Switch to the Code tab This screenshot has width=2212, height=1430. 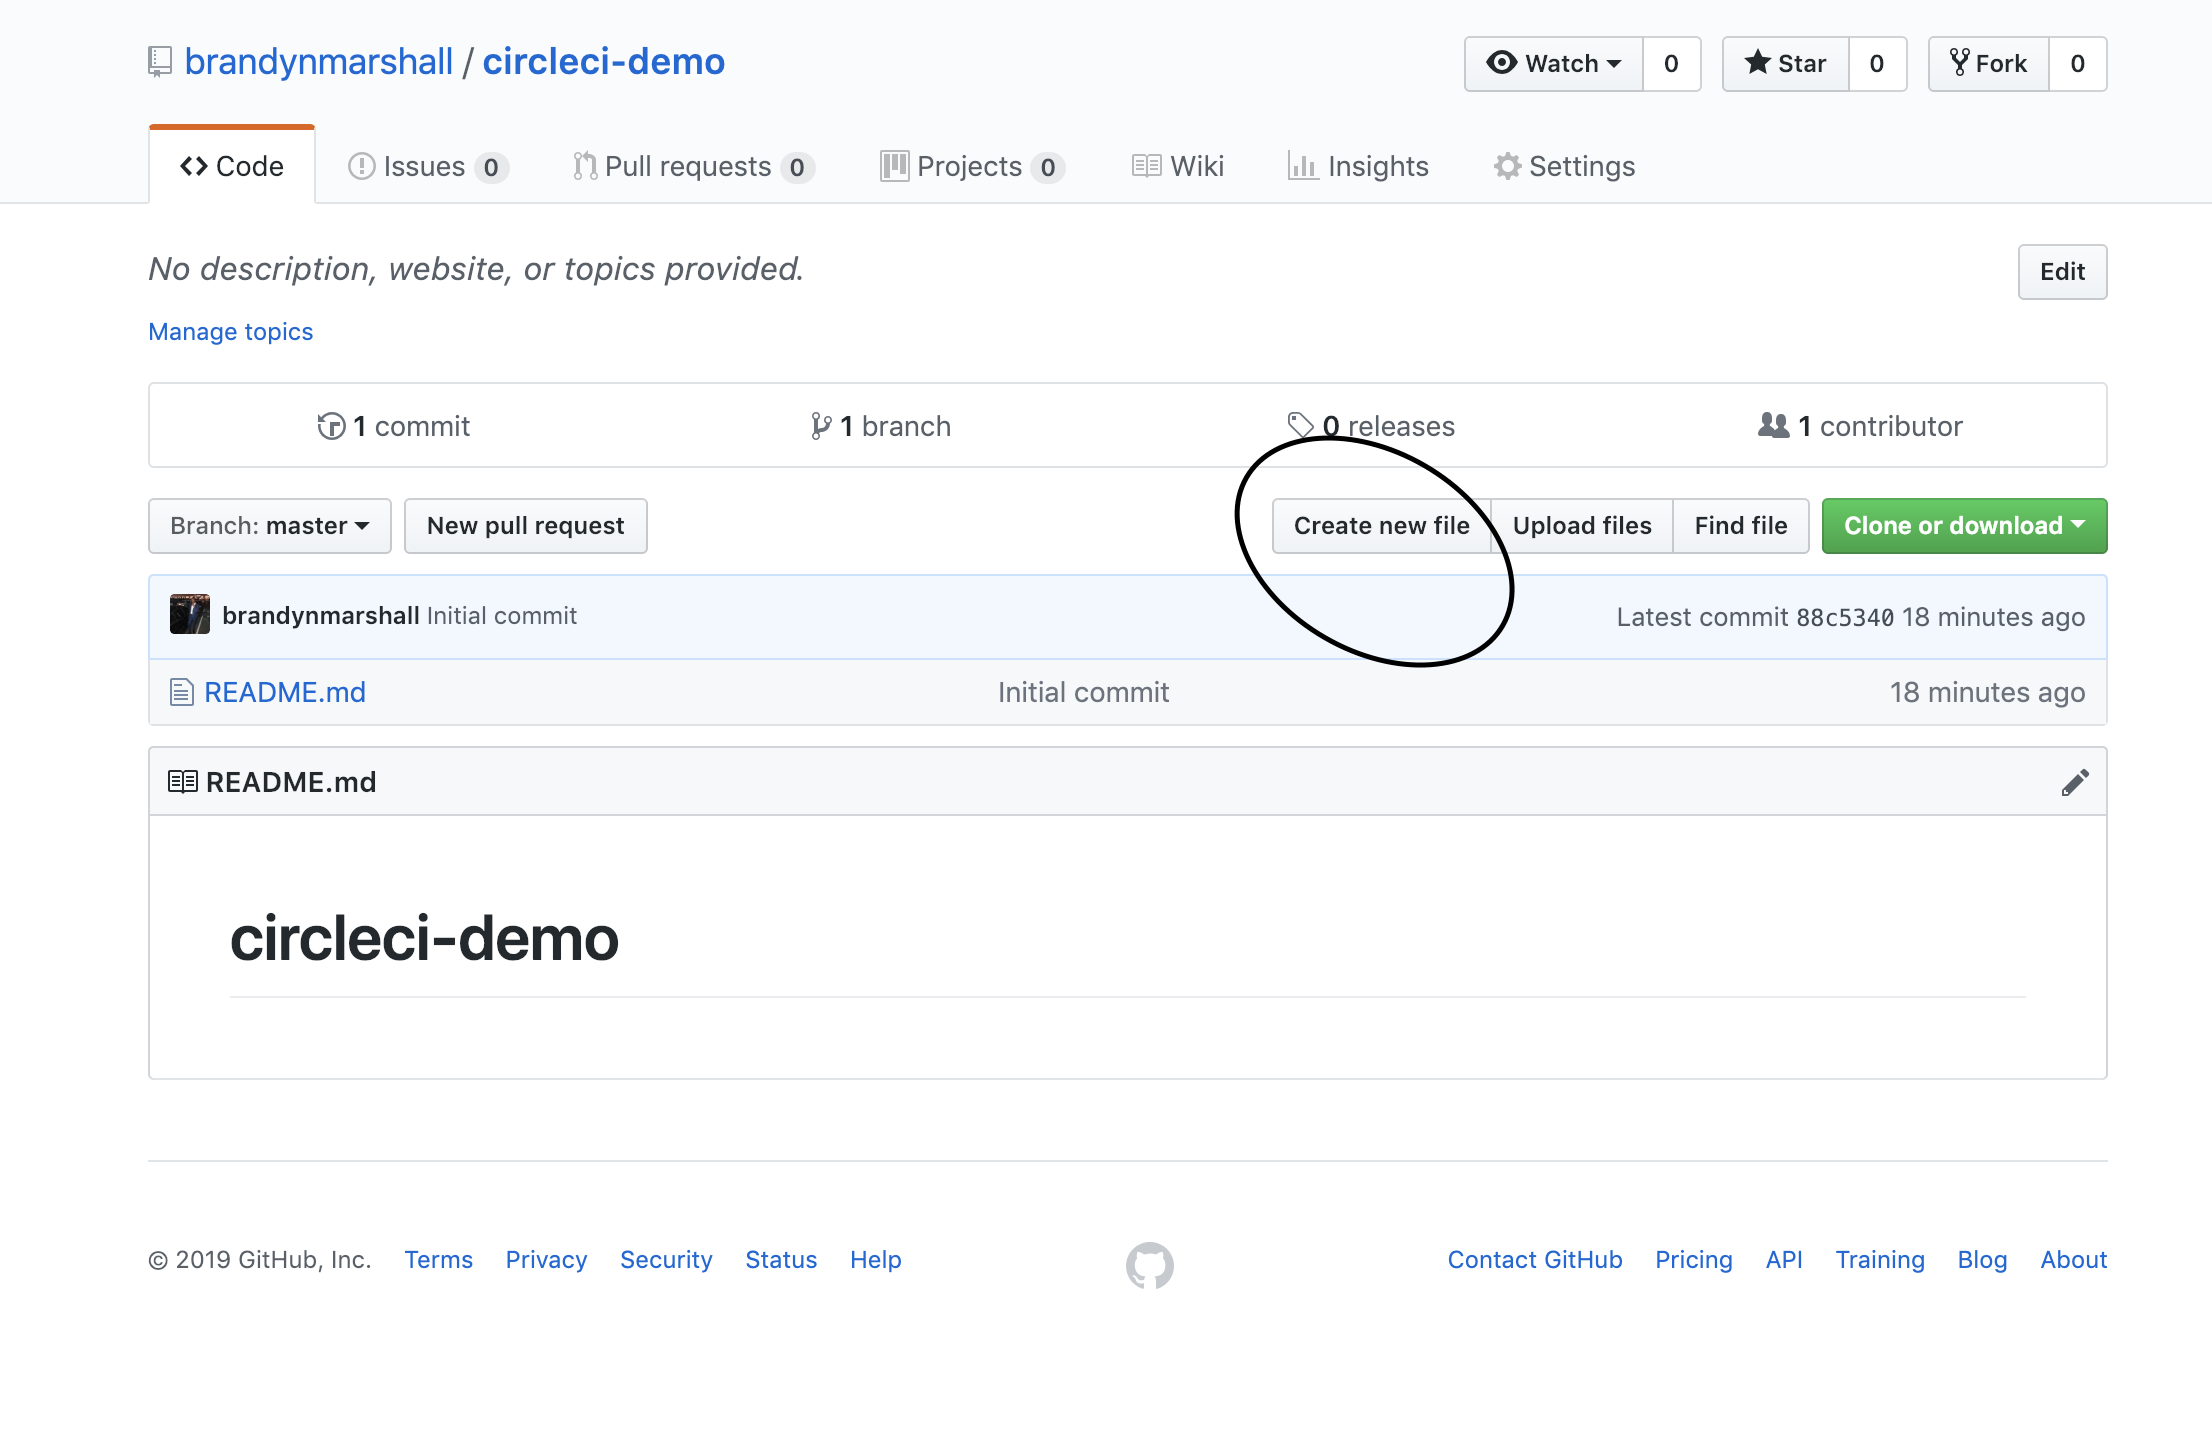pos(232,166)
